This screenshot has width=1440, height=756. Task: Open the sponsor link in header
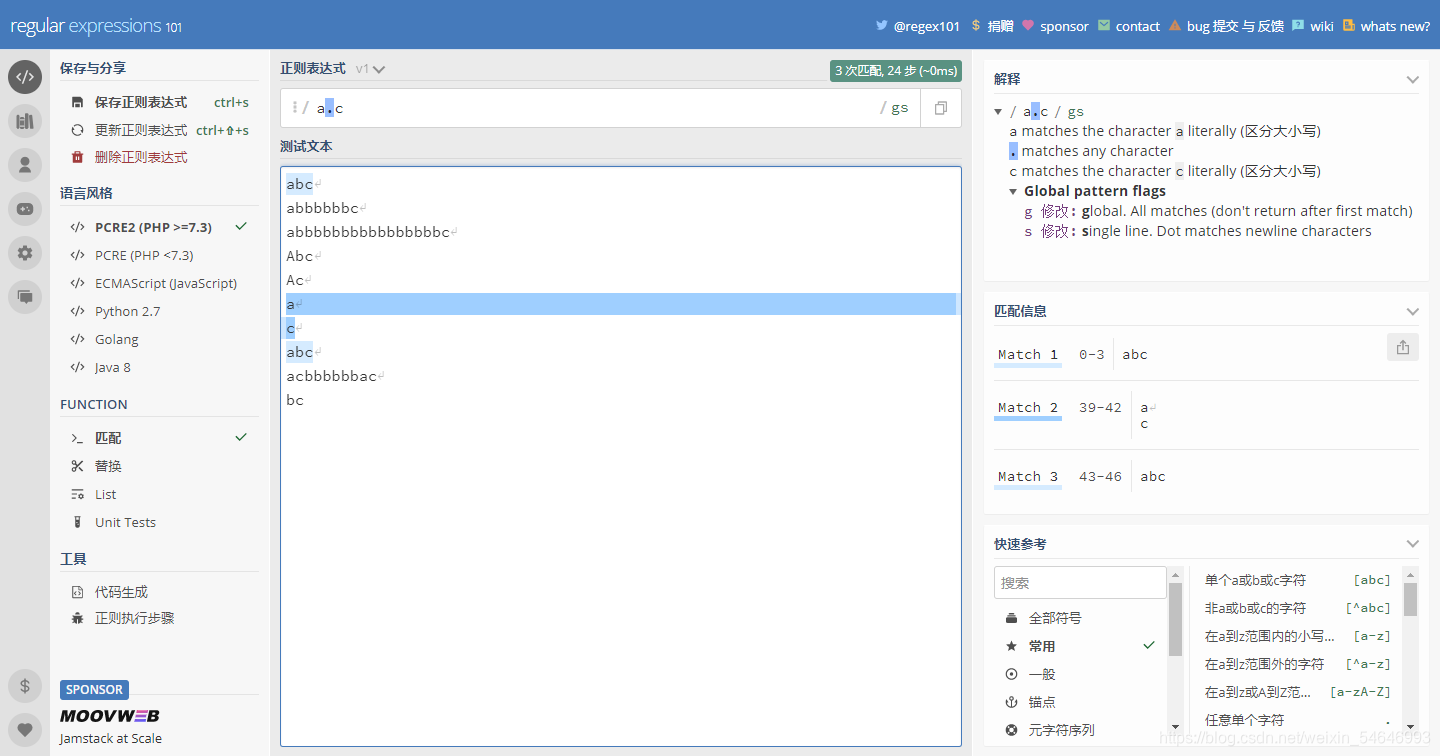coord(1055,26)
